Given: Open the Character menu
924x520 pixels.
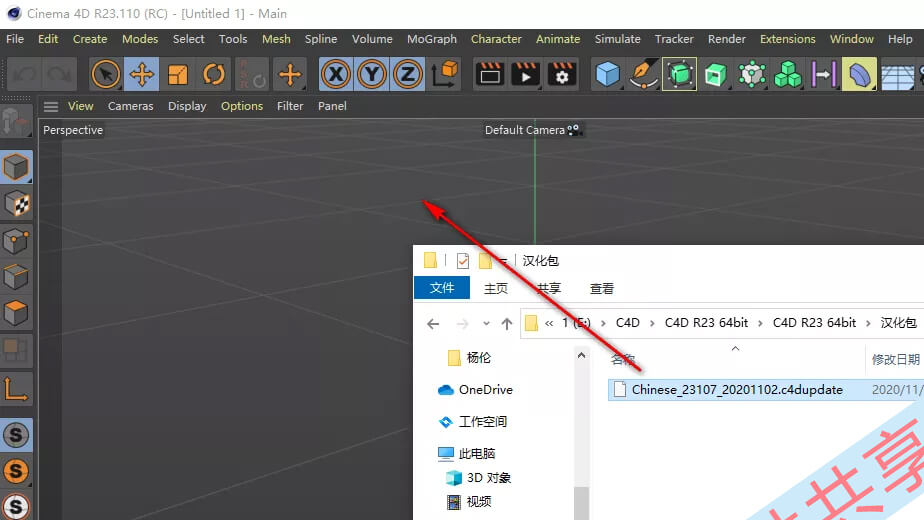Looking at the screenshot, I should 496,39.
